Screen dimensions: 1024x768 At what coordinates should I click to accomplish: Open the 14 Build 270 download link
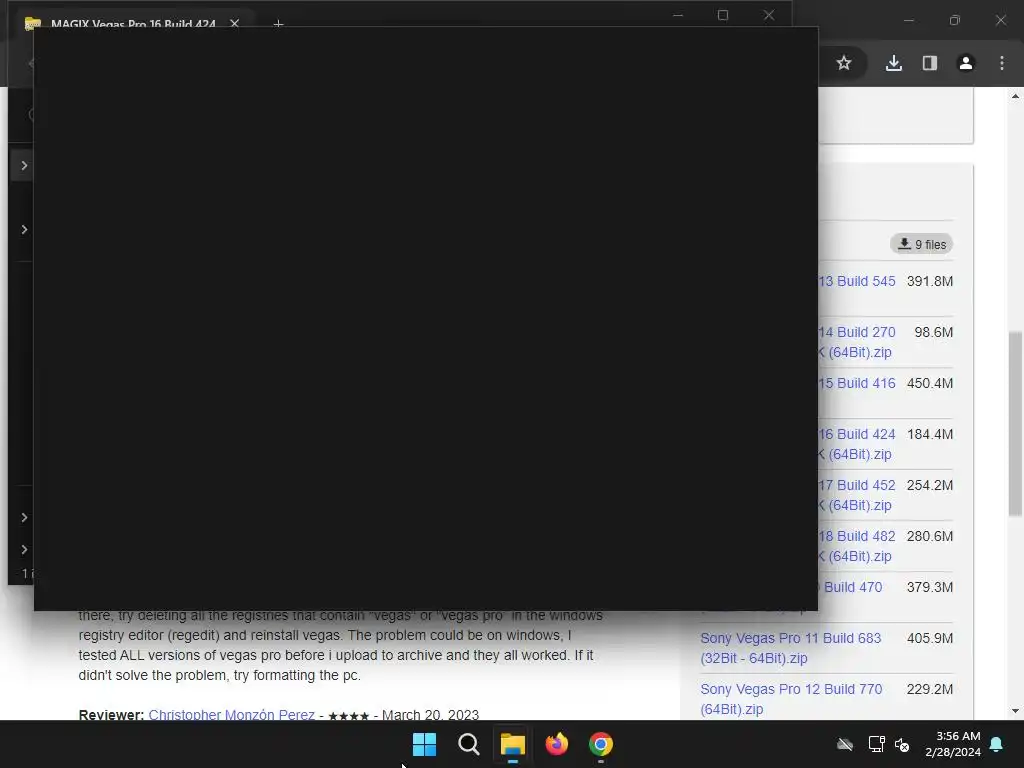pos(857,342)
